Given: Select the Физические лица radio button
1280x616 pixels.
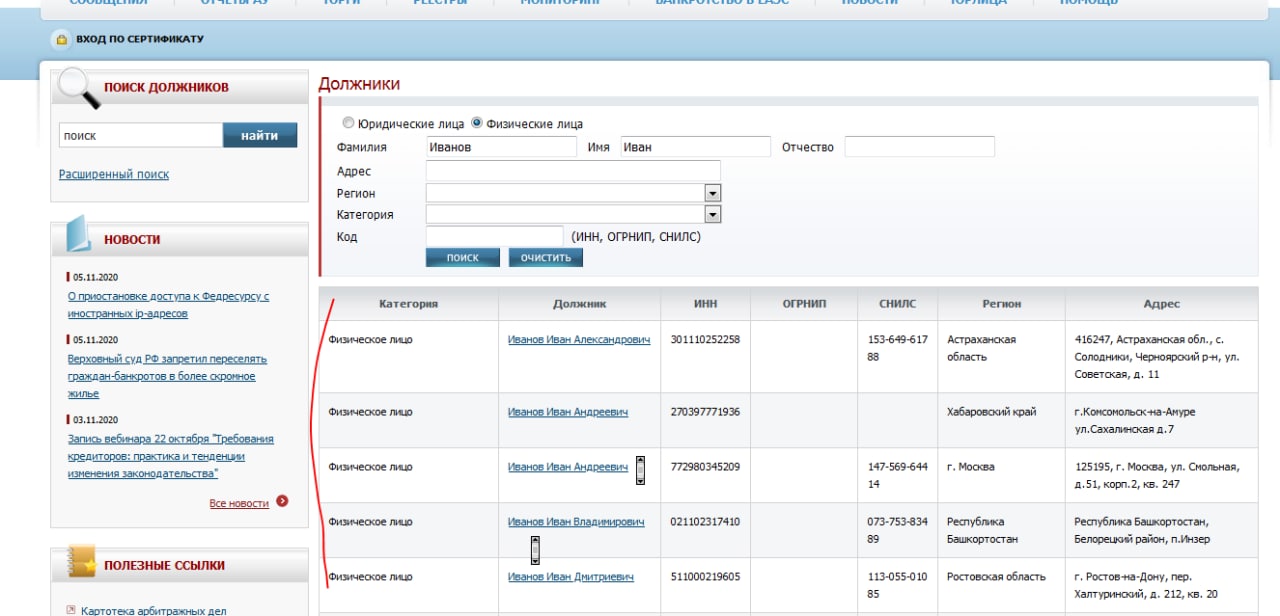Looking at the screenshot, I should click(477, 124).
